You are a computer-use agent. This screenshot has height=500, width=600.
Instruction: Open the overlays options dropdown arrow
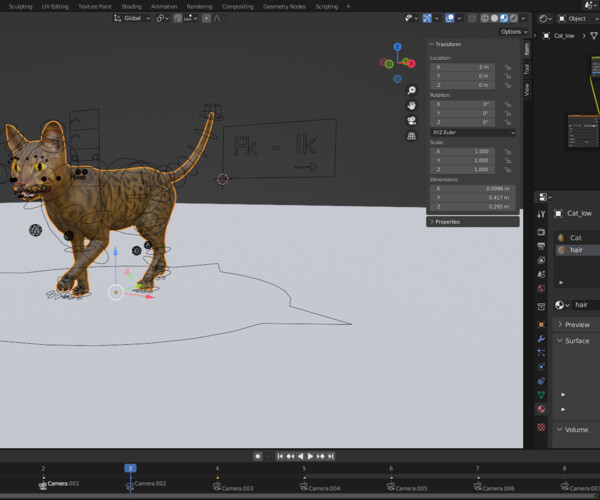pos(459,18)
